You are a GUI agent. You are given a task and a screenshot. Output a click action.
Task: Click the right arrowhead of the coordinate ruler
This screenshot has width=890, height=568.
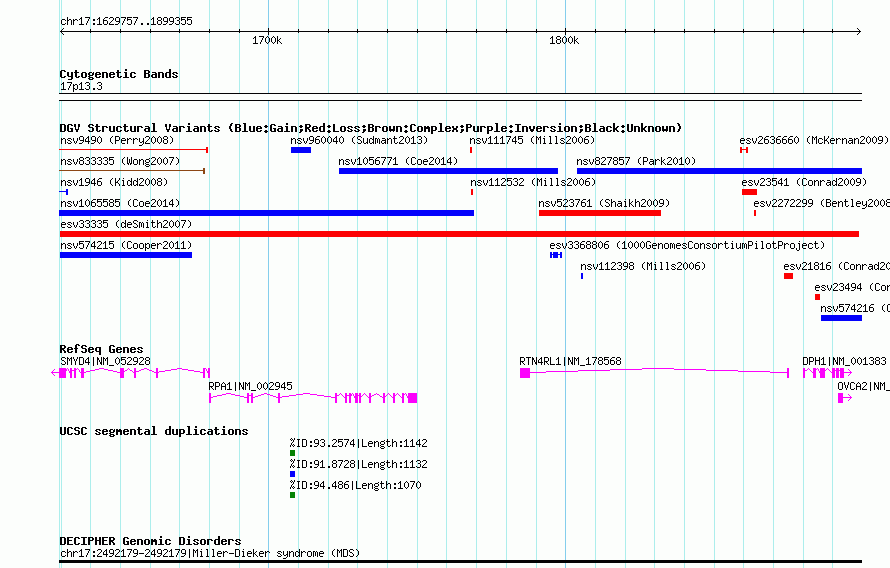(x=859, y=31)
